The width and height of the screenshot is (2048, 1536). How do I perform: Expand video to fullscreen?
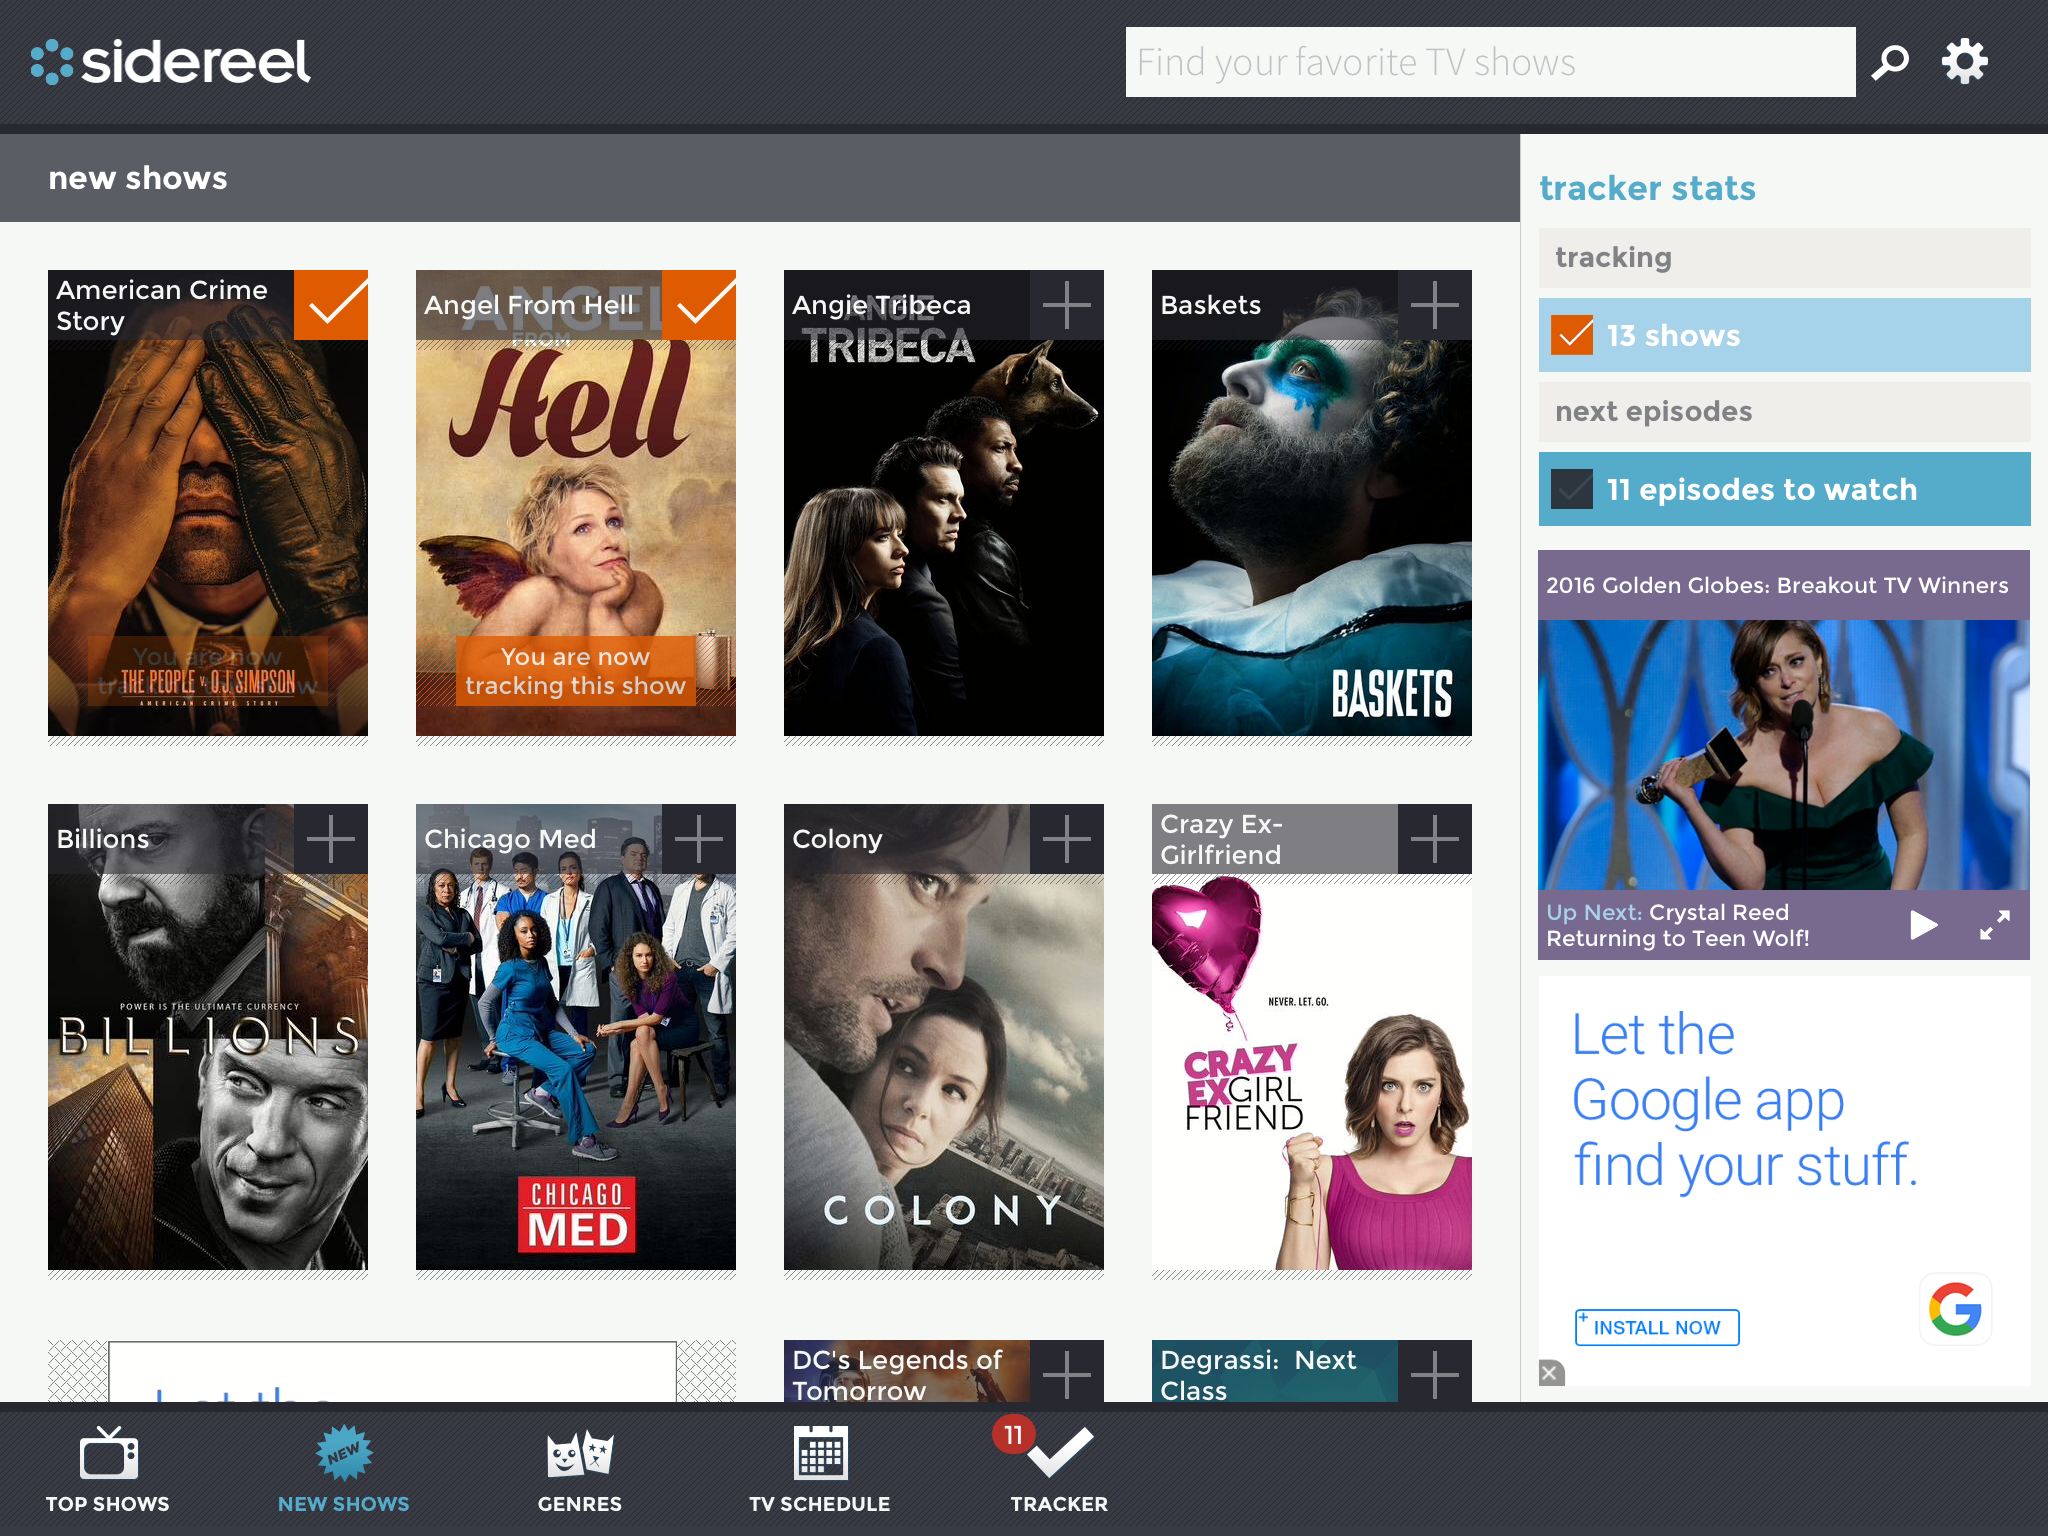click(1995, 925)
